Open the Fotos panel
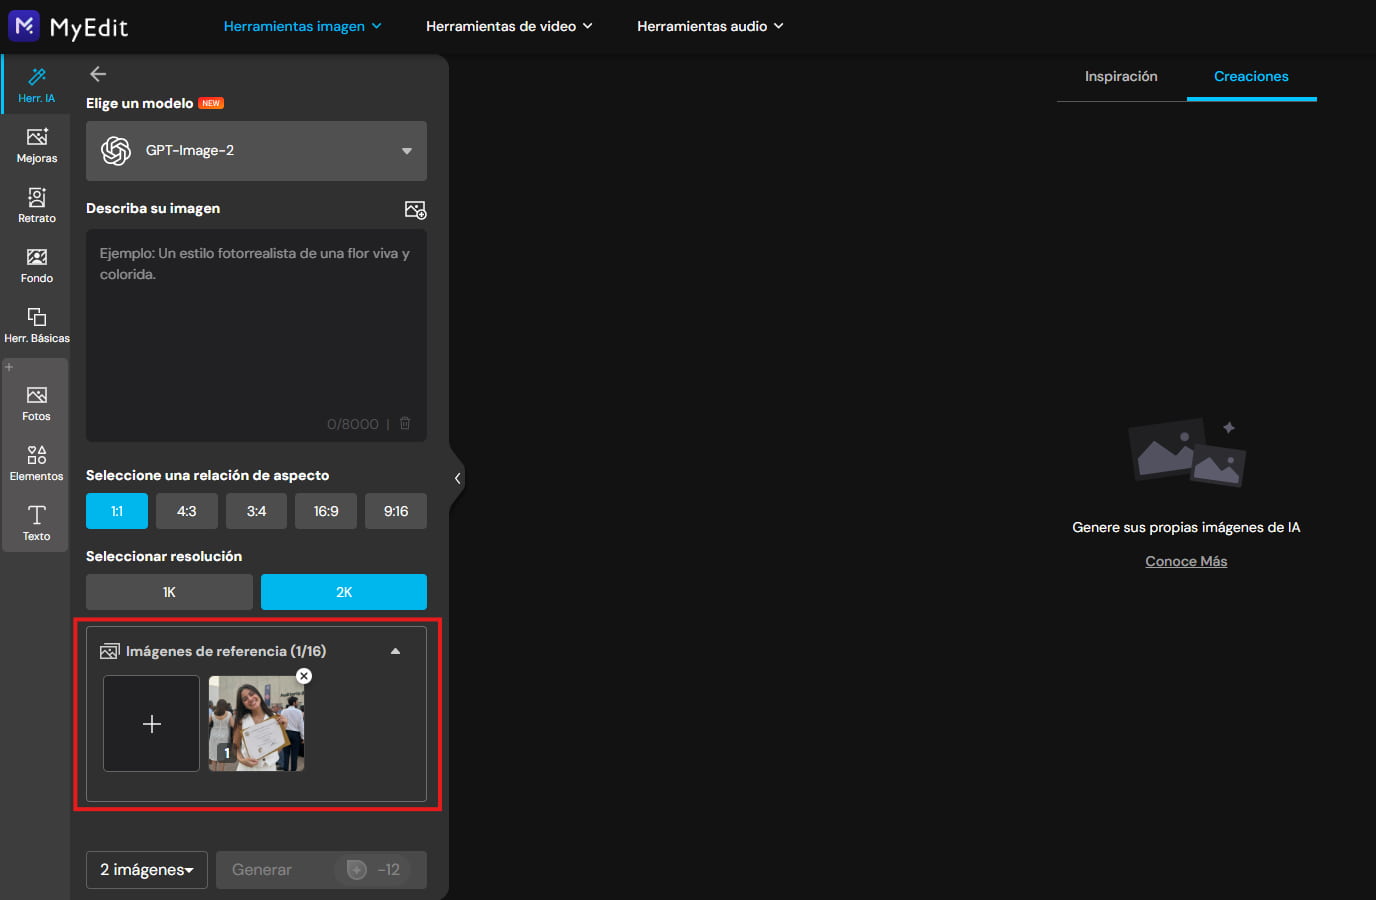 click(x=37, y=403)
